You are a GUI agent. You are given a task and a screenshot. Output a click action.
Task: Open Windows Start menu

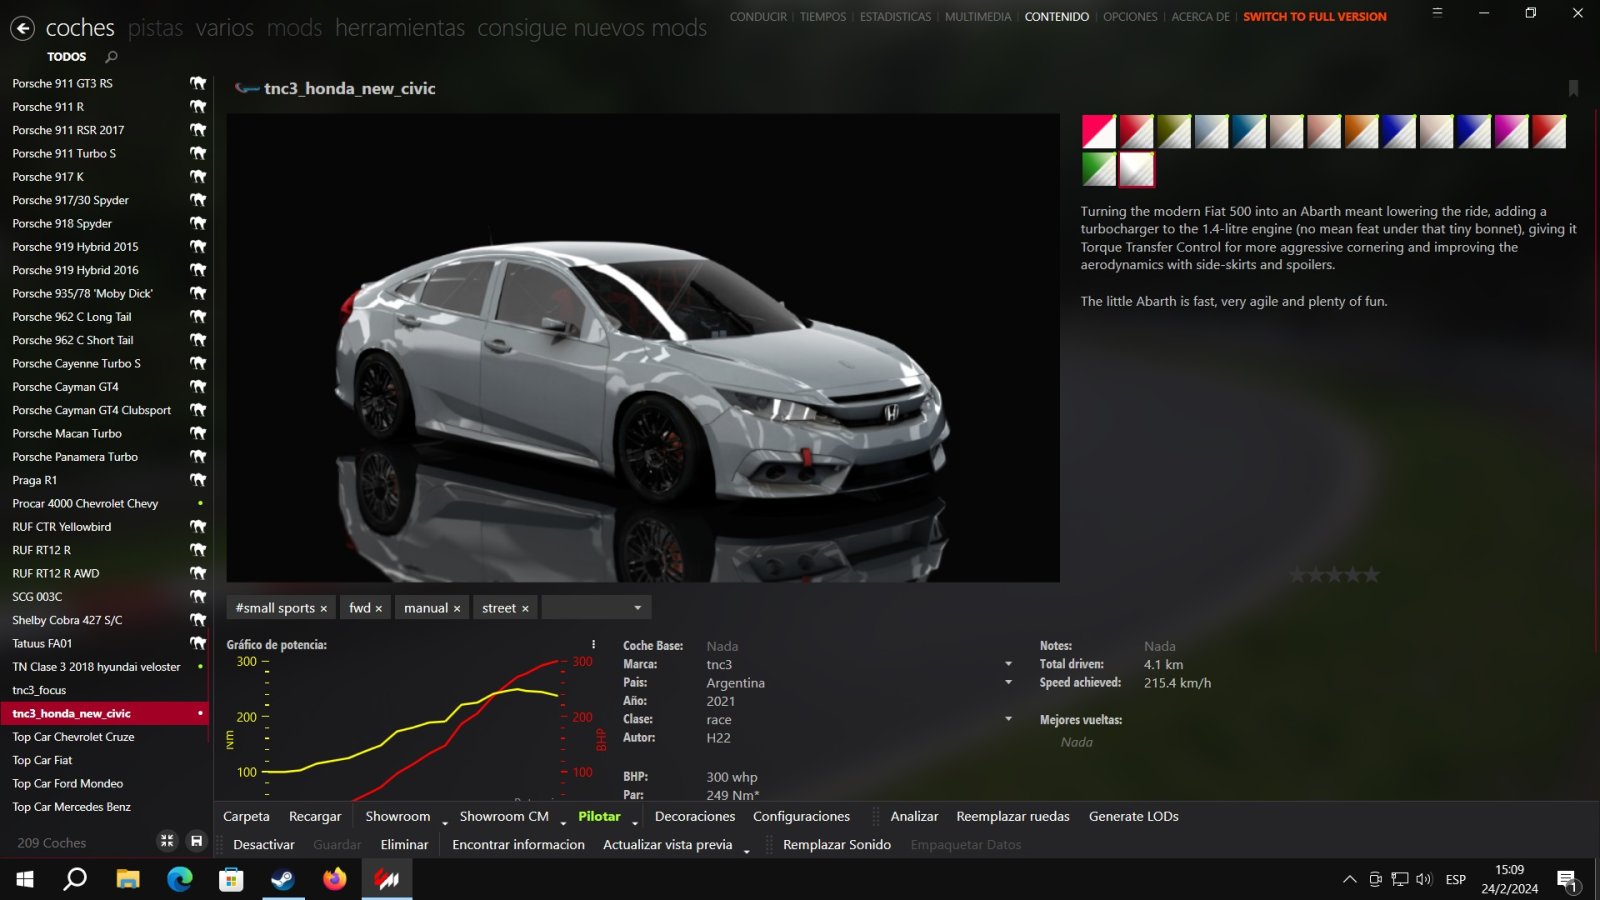25,879
